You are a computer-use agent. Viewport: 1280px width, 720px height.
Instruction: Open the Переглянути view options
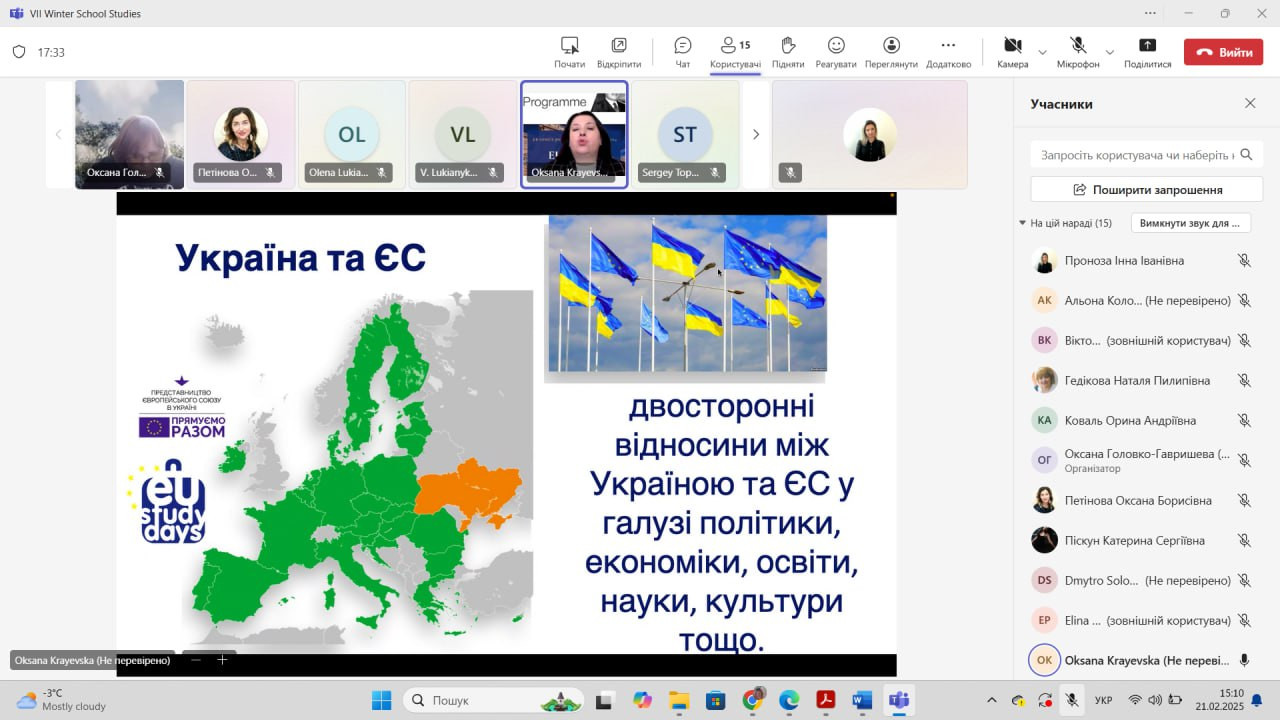(891, 52)
